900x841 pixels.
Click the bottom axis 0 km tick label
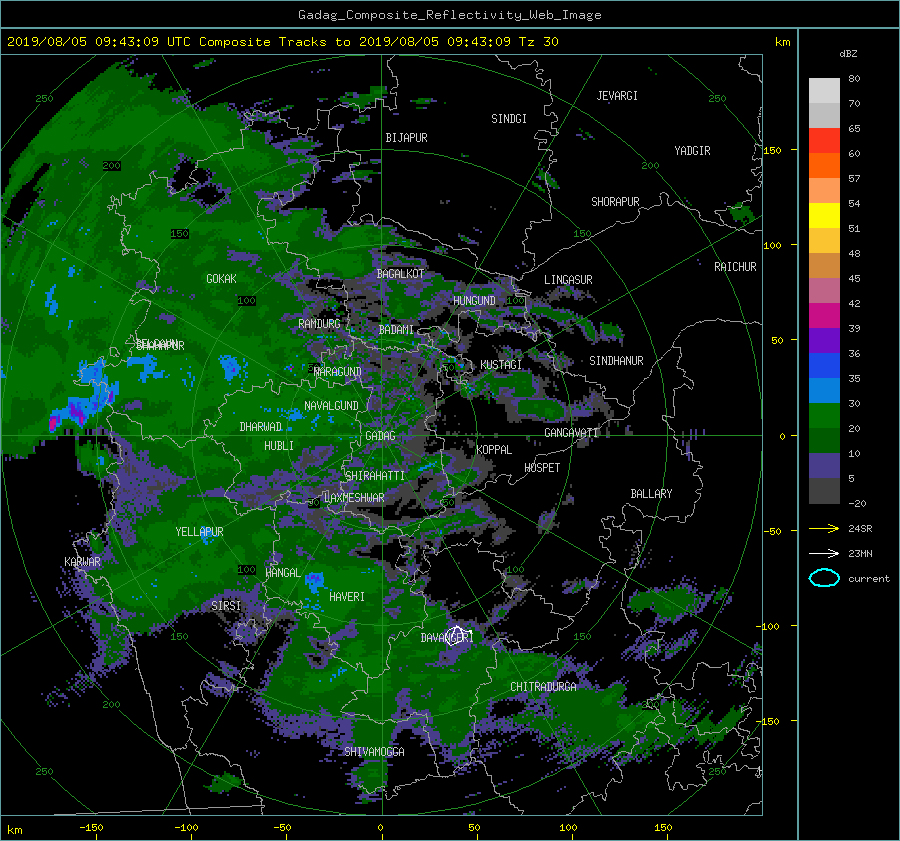380,828
